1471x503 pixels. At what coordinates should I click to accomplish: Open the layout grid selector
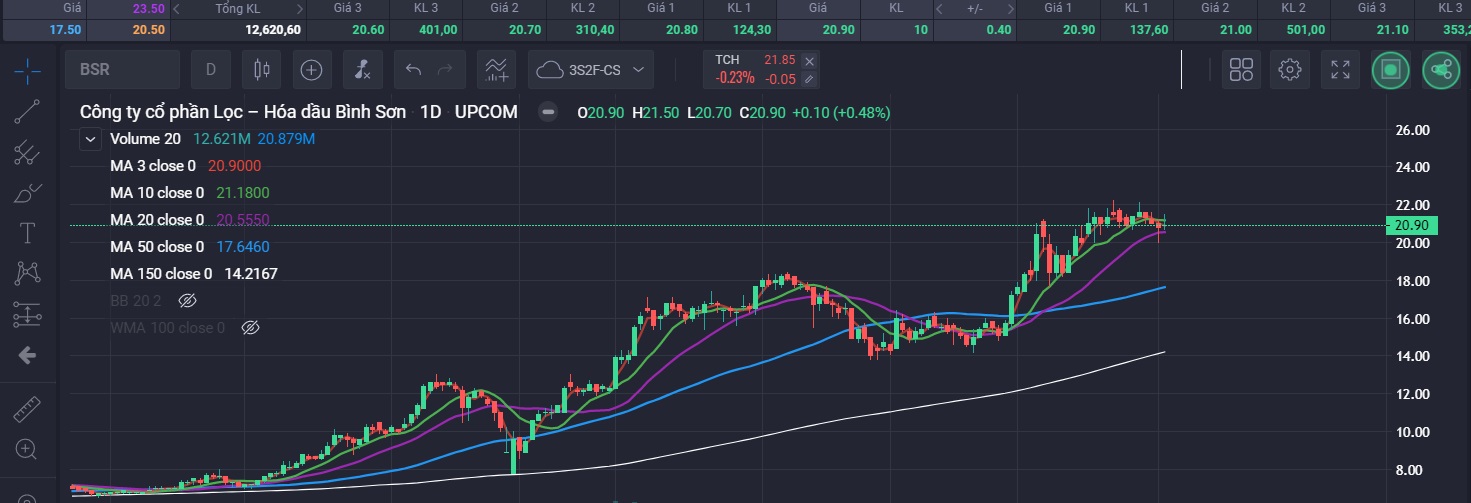pyautogui.click(x=1241, y=70)
